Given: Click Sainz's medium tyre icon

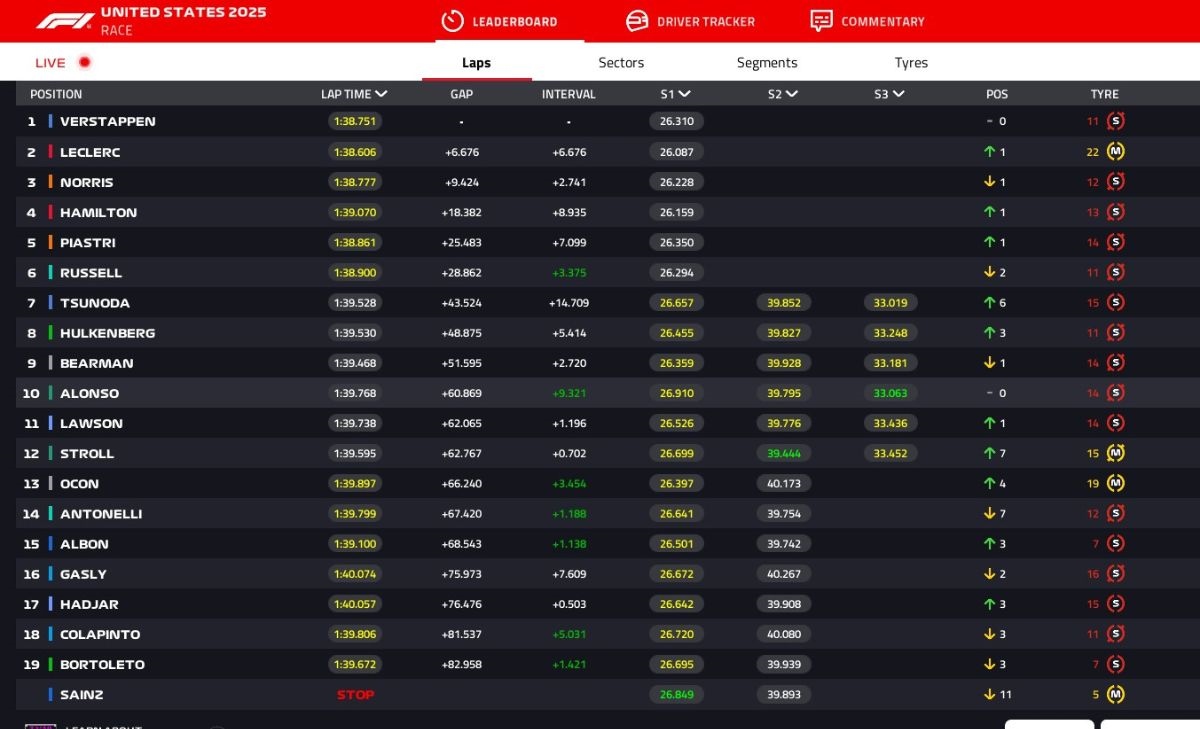Looking at the screenshot, I should tap(1116, 694).
